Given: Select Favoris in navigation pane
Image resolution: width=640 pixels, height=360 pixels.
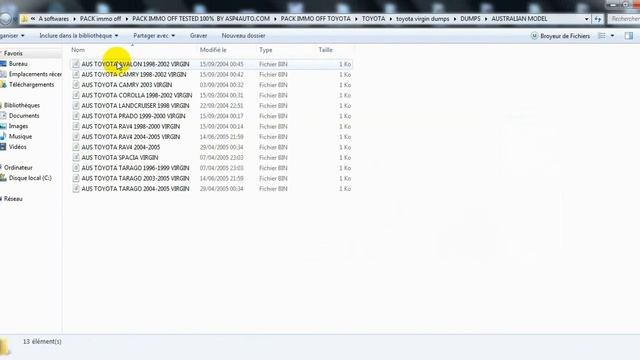Looking at the screenshot, I should pyautogui.click(x=13, y=53).
